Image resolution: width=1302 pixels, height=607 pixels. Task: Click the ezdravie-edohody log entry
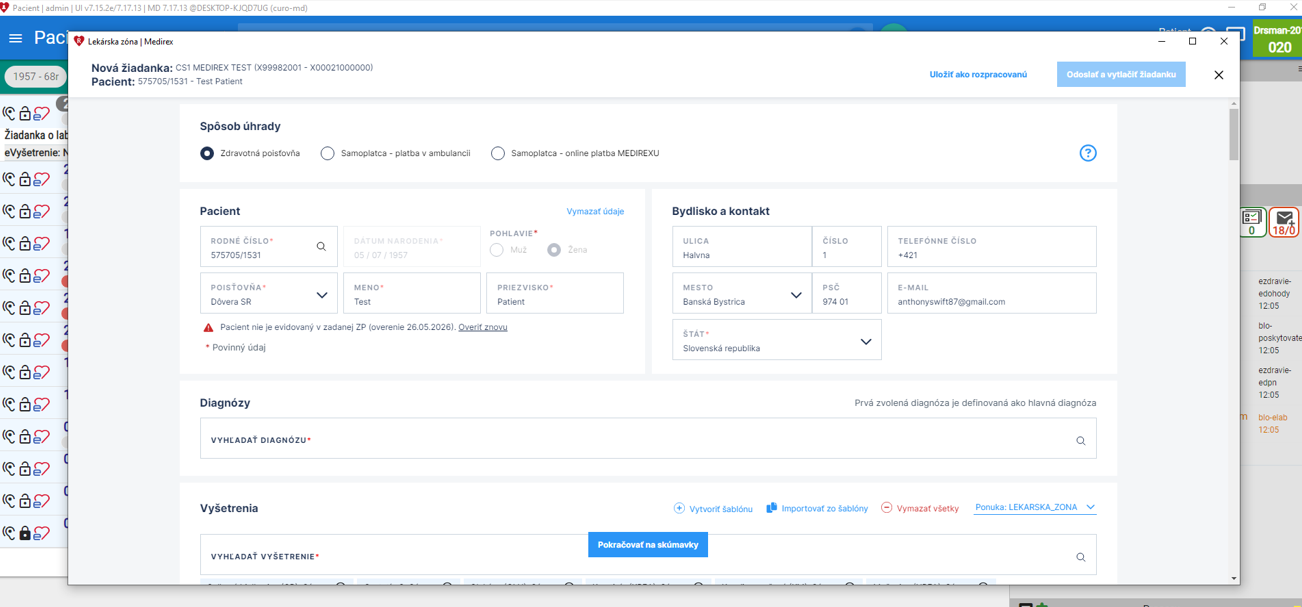click(x=1275, y=294)
